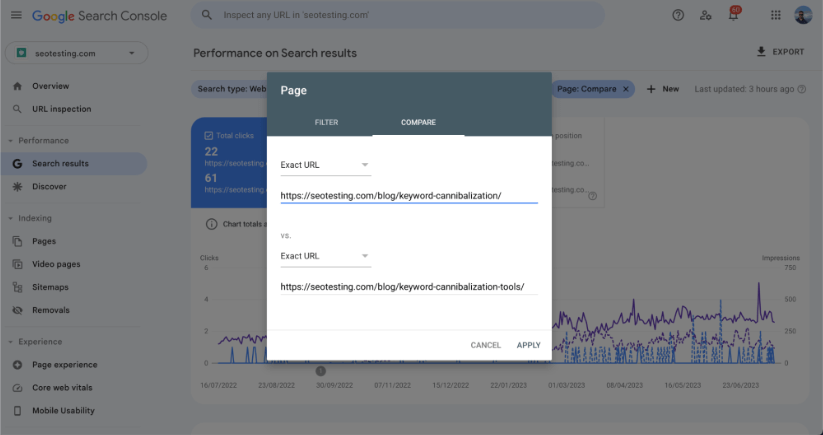Screen dimensions: 823x435
Task: Open Removals in sidebar
Action: pos(50,310)
